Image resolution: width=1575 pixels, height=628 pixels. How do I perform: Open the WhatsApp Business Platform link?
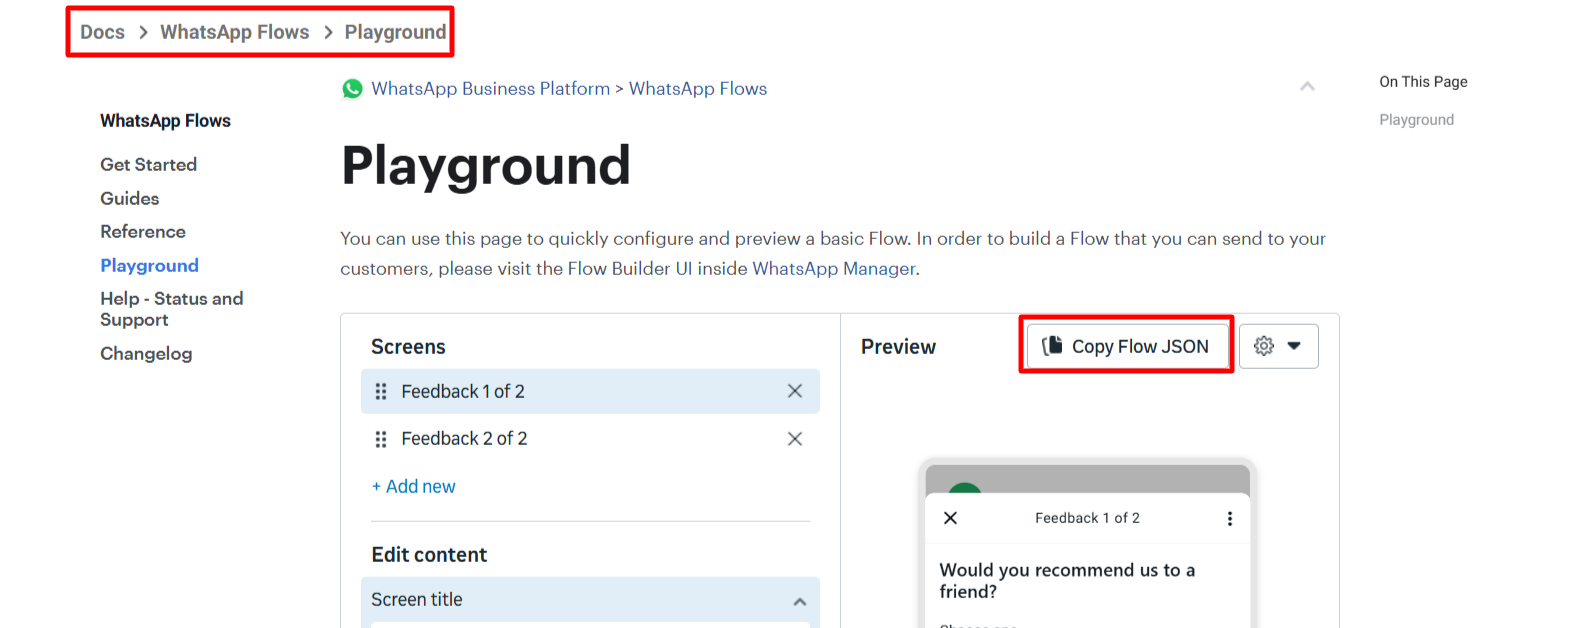[490, 89]
